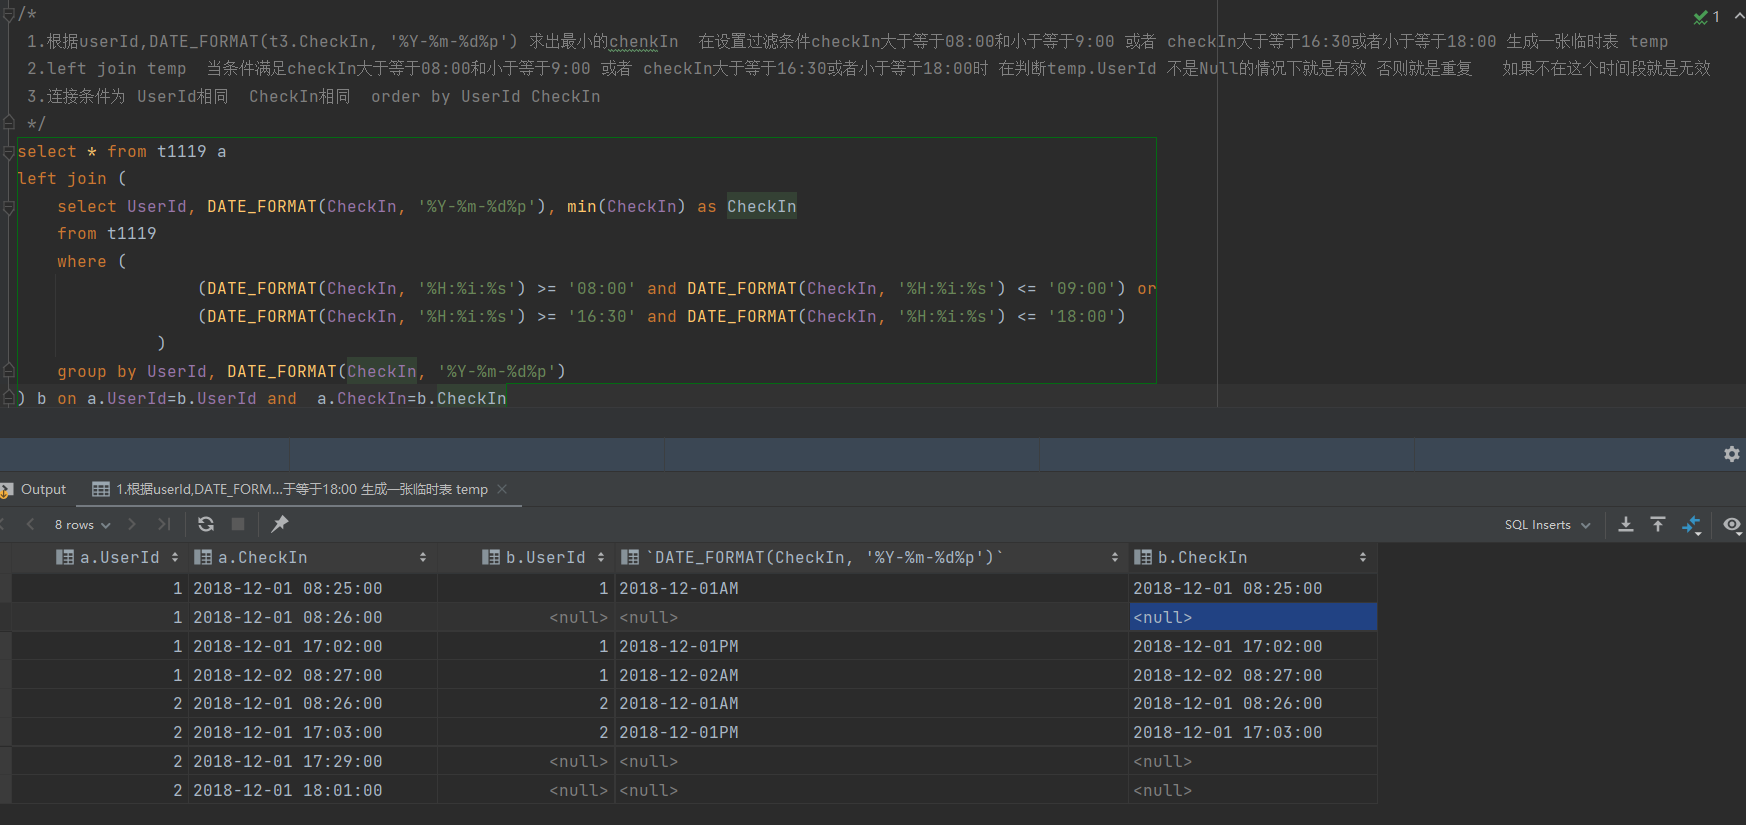Jump to last page of rows
The width and height of the screenshot is (1746, 825).
click(164, 524)
